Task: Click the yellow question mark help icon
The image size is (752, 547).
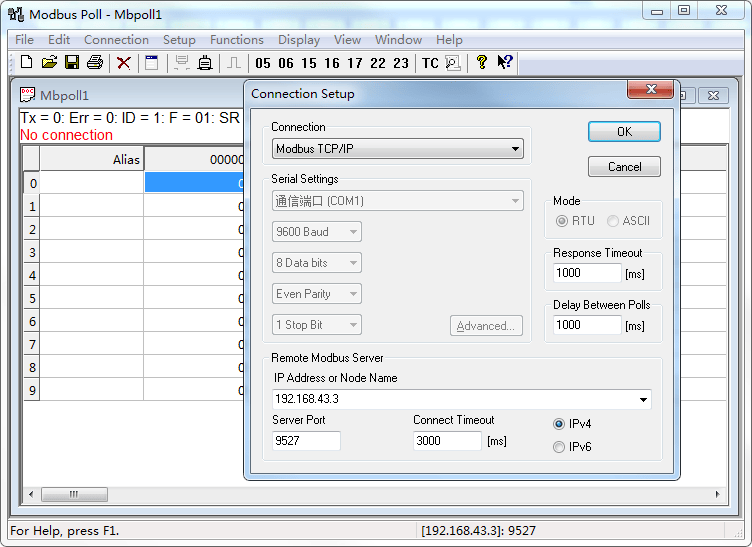Action: (482, 62)
